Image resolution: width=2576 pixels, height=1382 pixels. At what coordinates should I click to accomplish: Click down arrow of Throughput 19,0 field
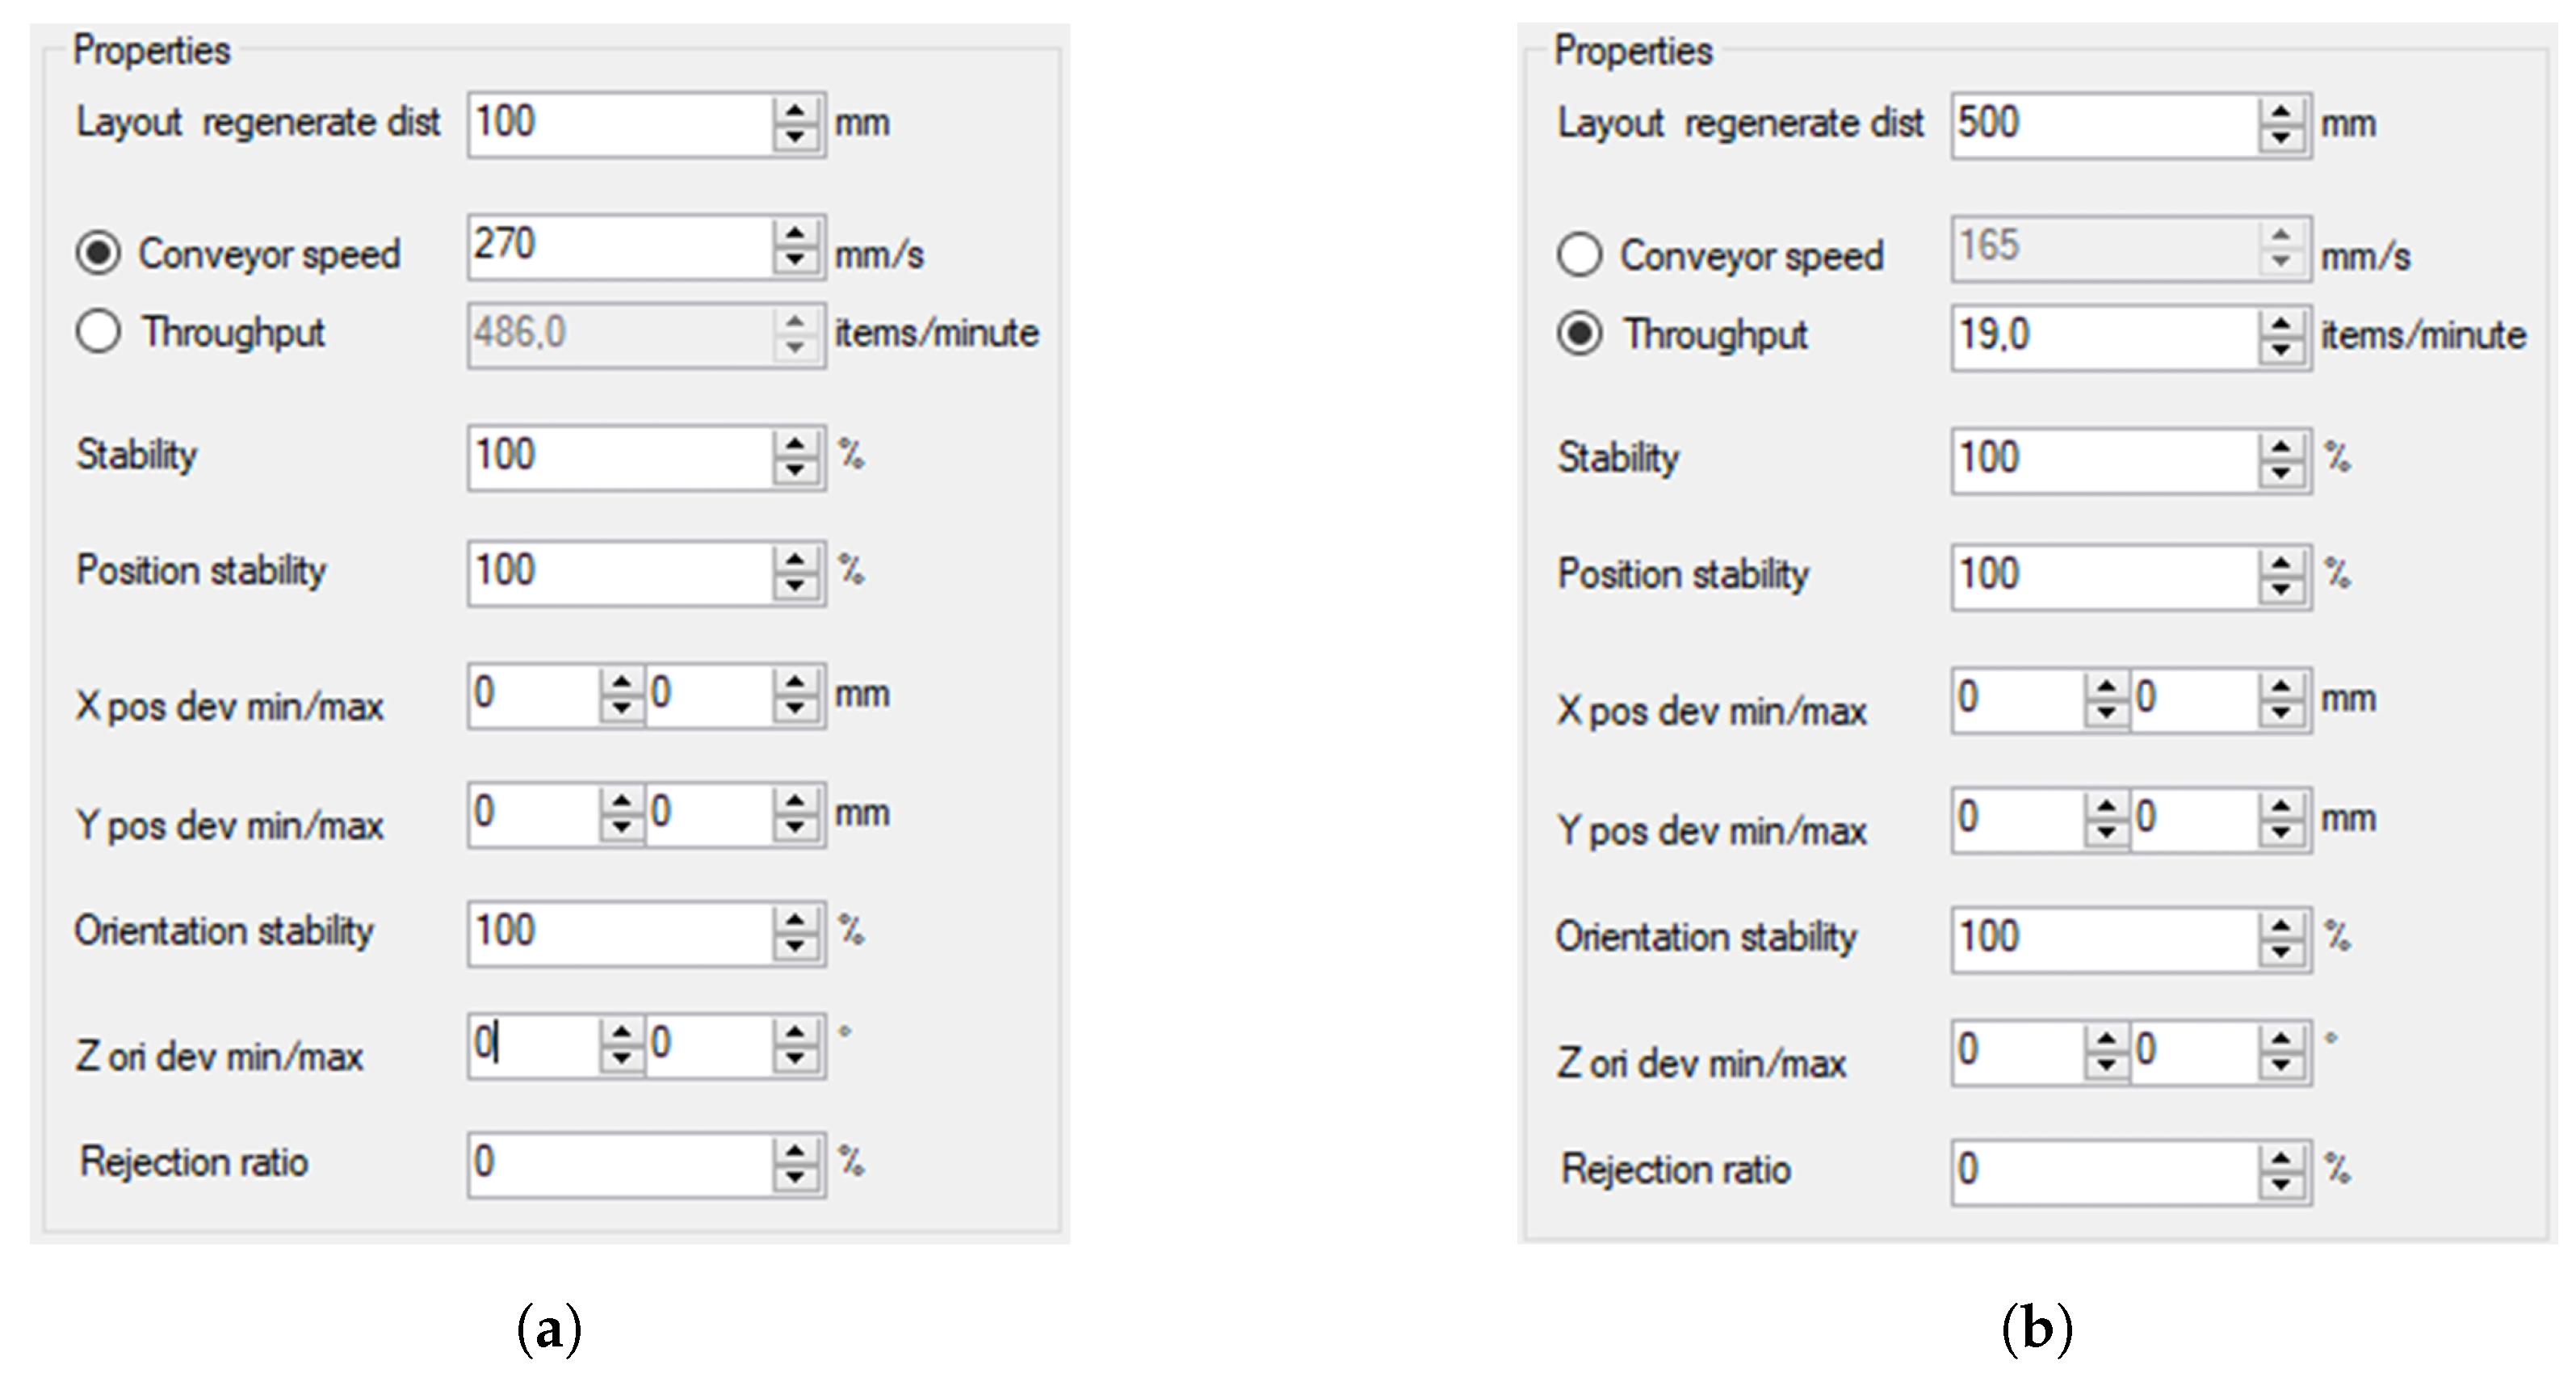[2281, 348]
